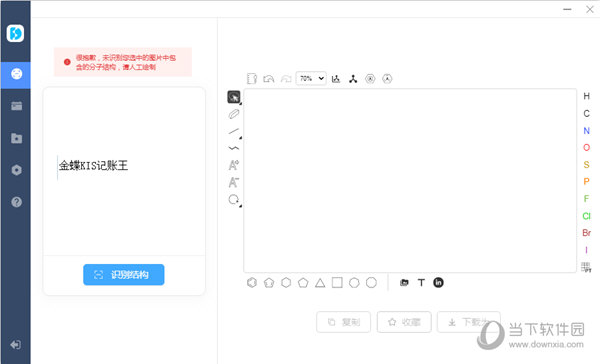Select the chain zigzag tool
This screenshot has width=600, height=364.
(x=234, y=148)
